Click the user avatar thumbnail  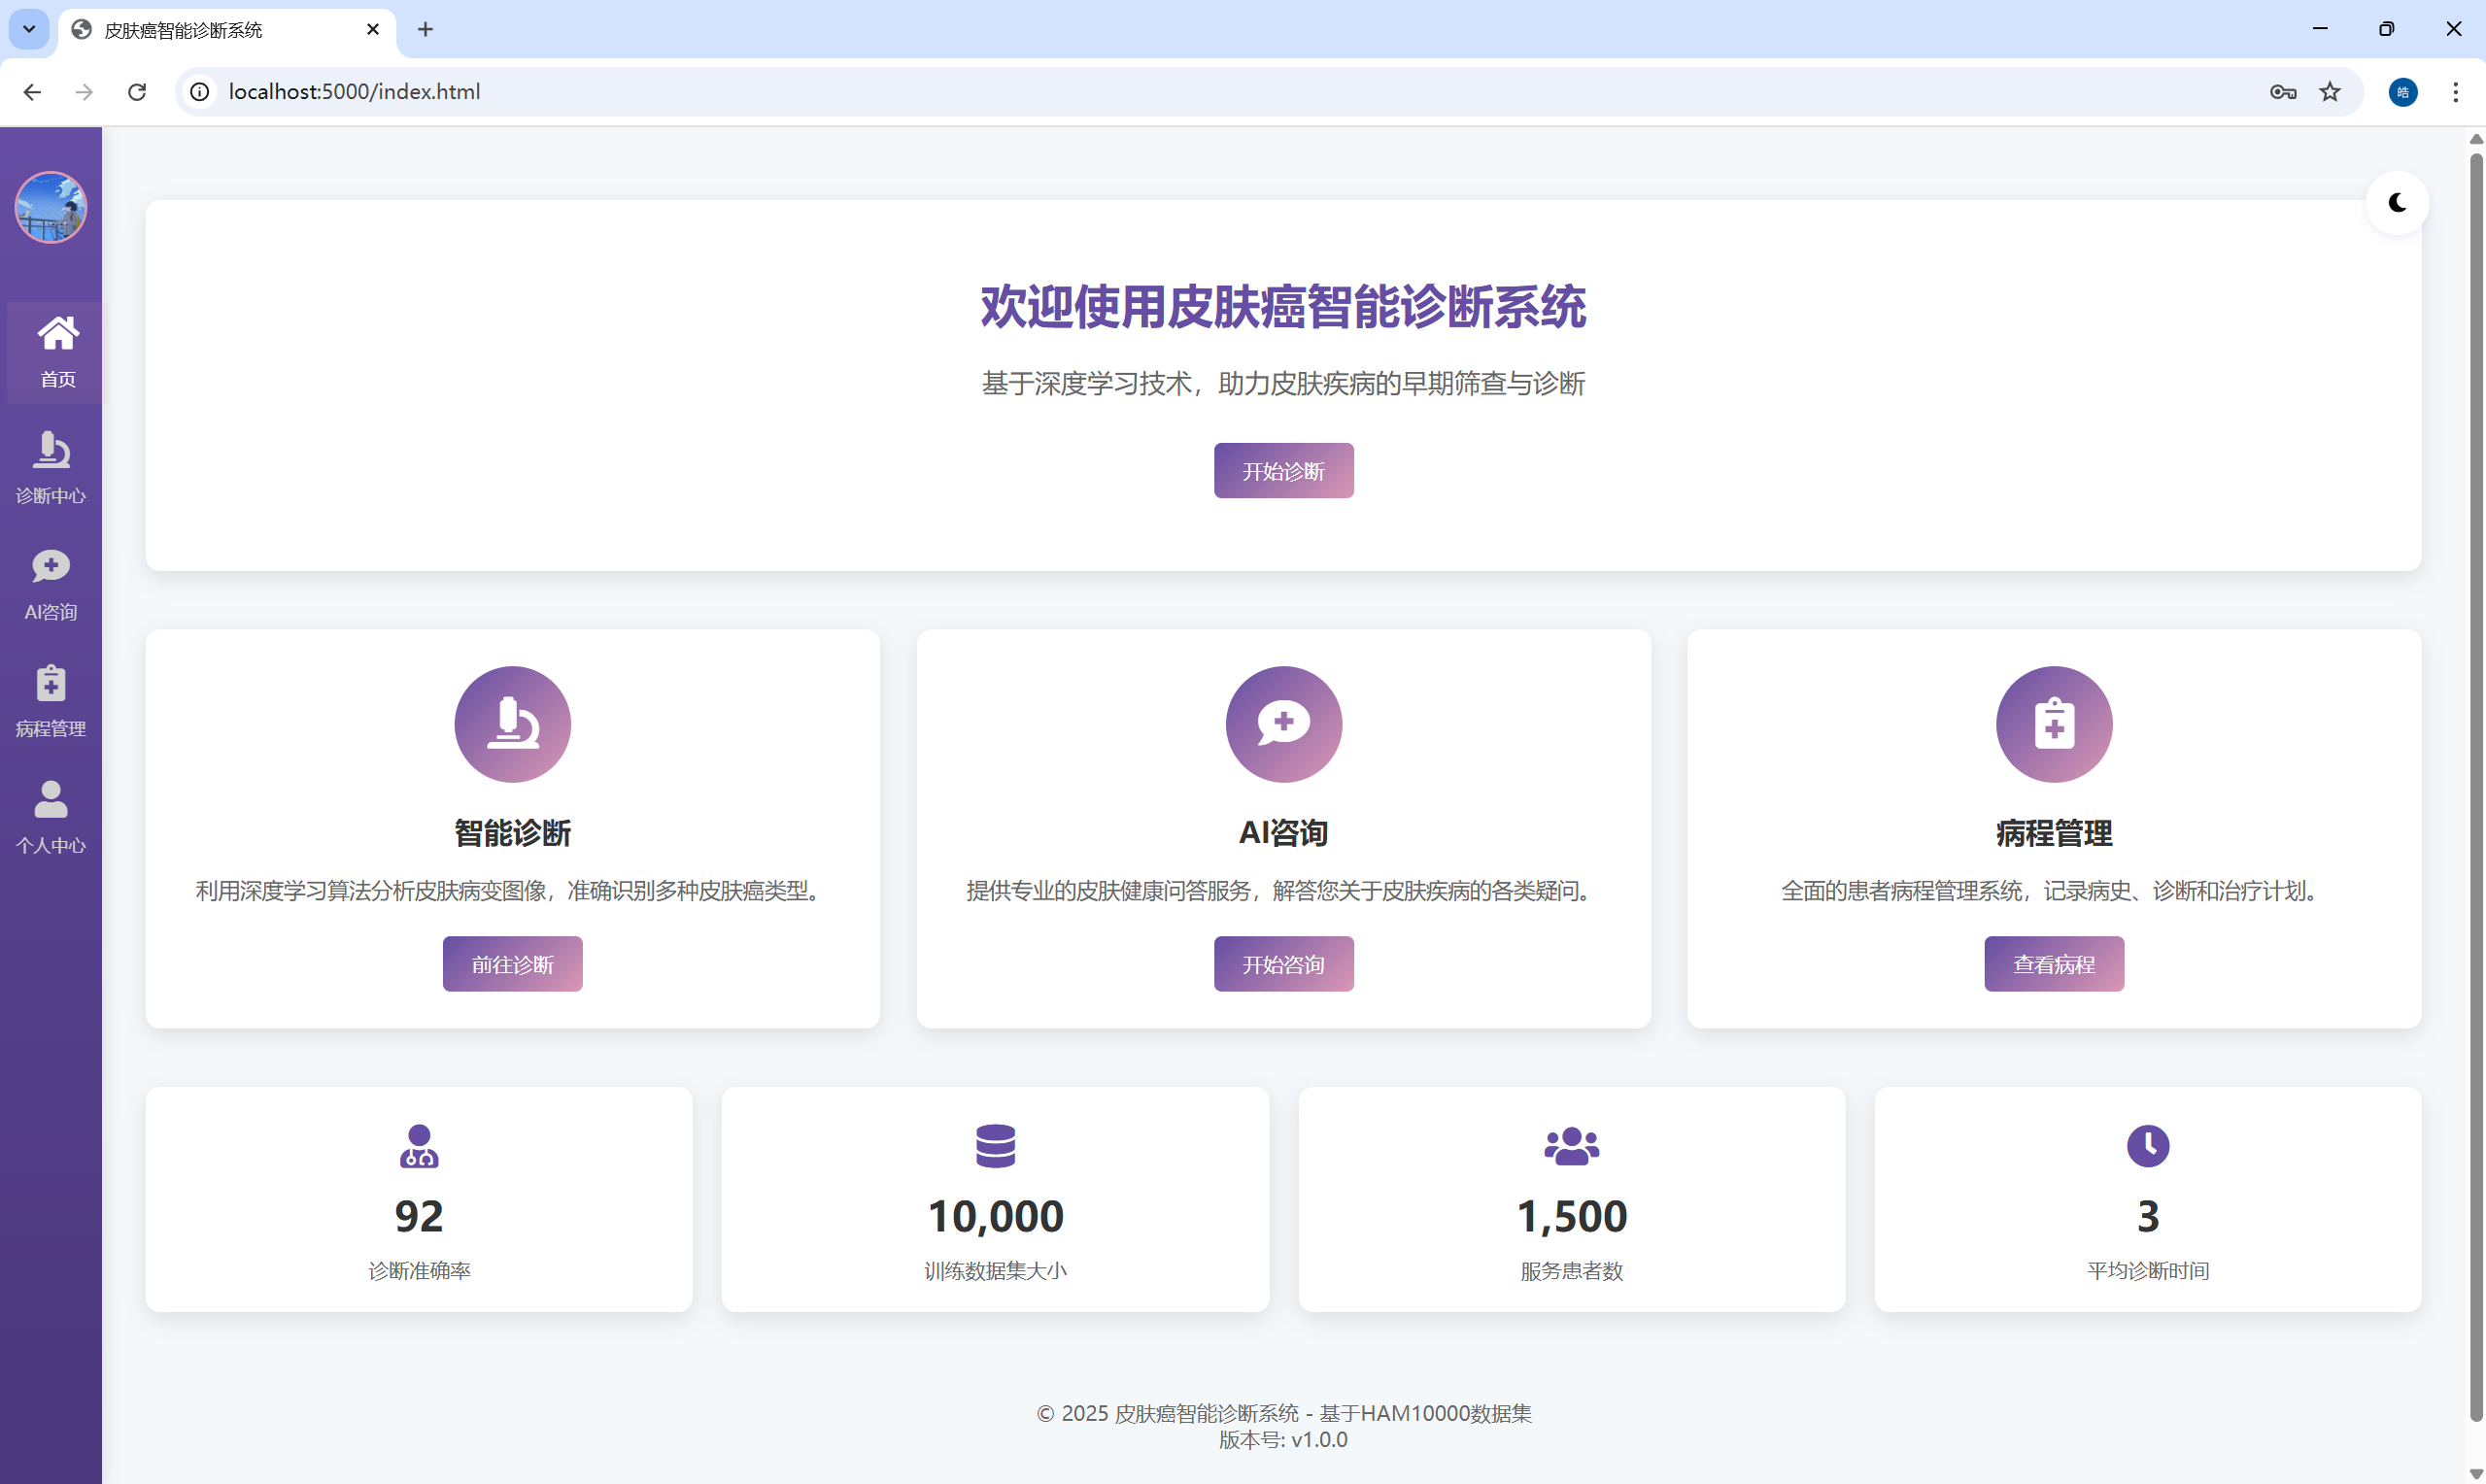(50, 207)
